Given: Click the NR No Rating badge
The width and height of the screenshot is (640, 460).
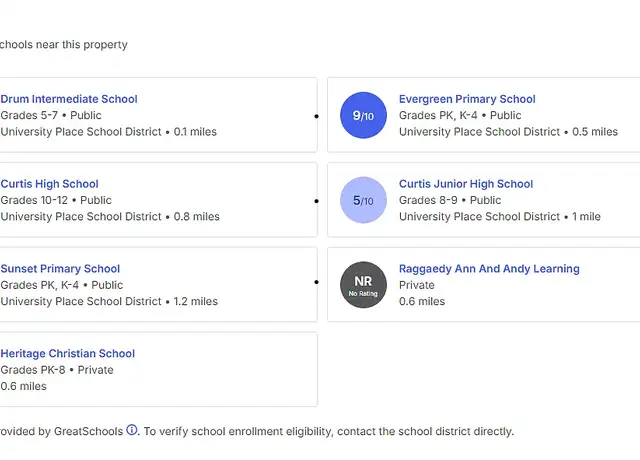Looking at the screenshot, I should click(x=363, y=285).
